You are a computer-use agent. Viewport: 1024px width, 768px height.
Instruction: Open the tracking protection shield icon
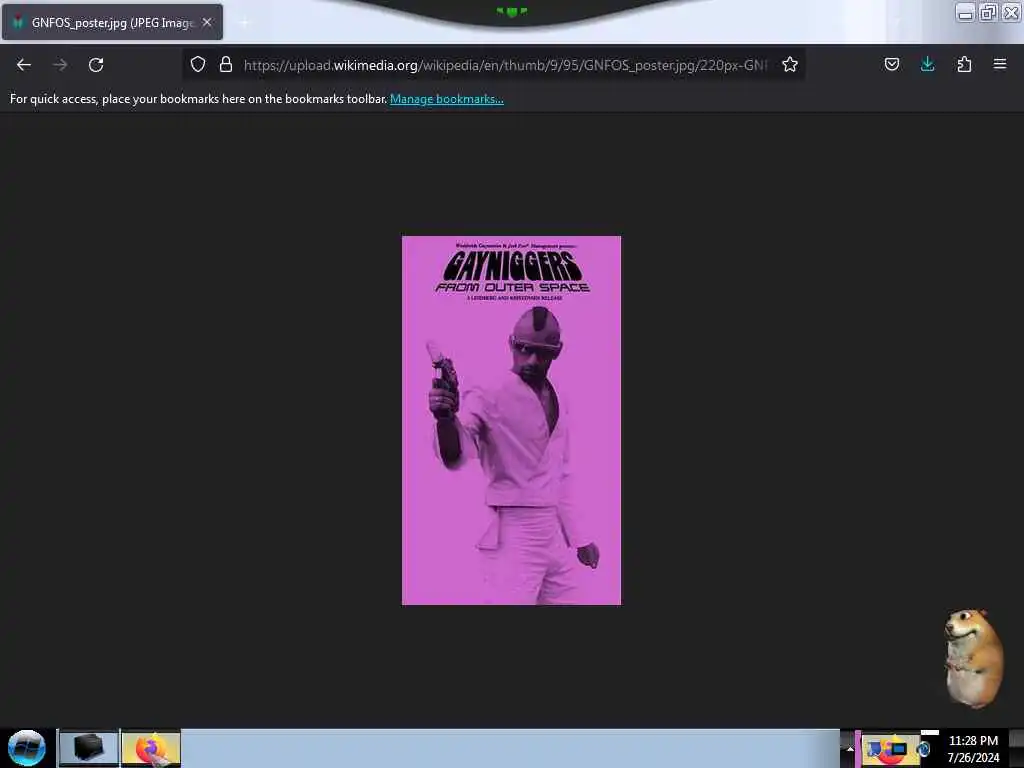tap(198, 64)
